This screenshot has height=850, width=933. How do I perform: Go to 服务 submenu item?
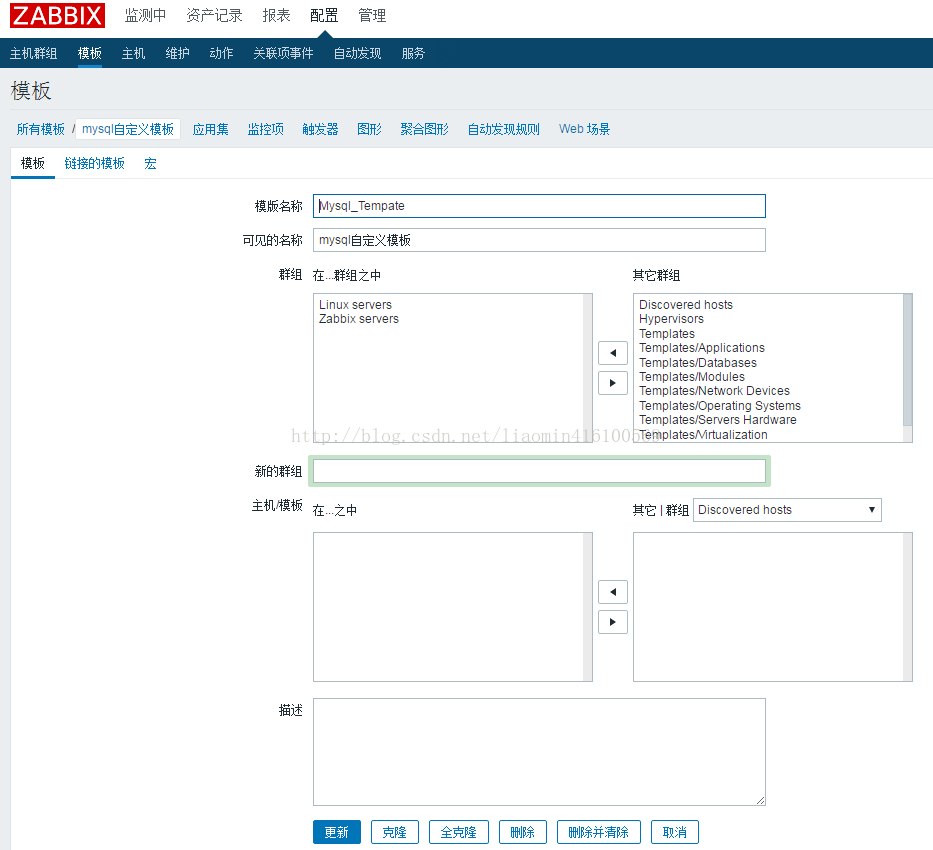[x=413, y=54]
